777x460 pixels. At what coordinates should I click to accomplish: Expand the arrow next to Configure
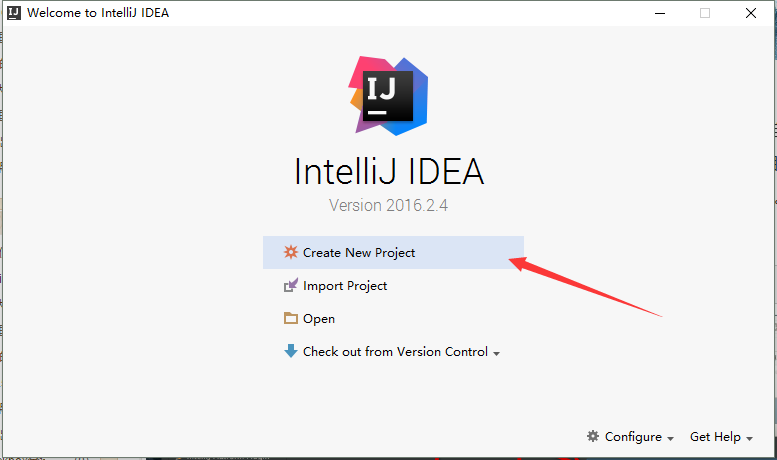670,439
